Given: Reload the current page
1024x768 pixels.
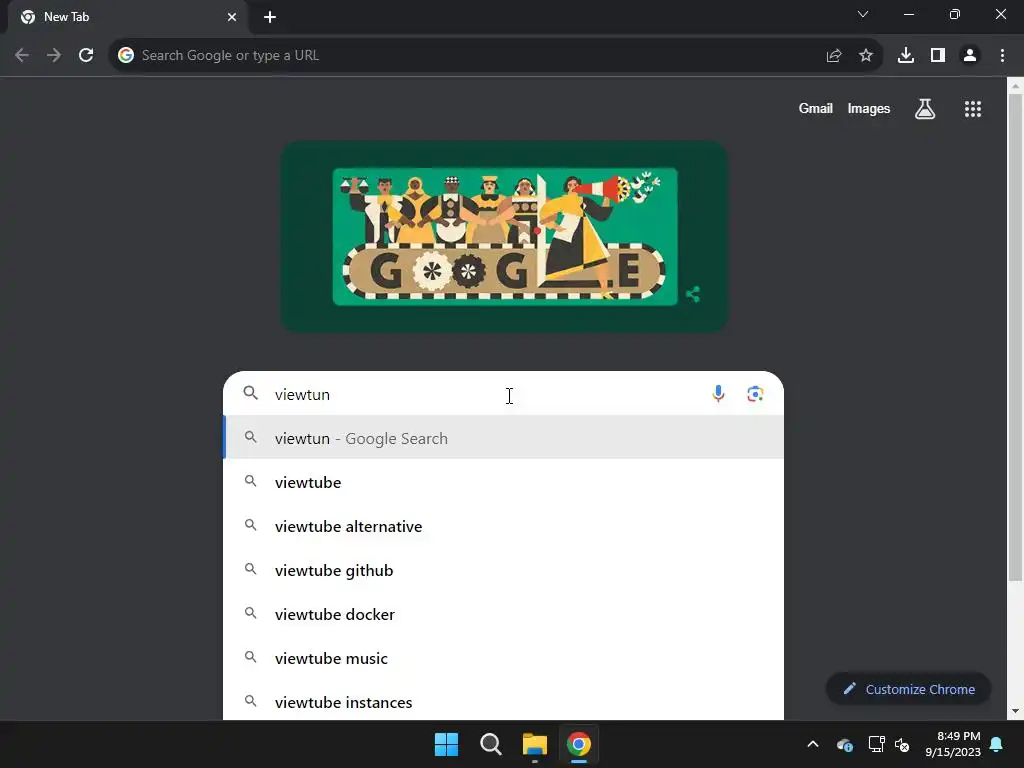Looking at the screenshot, I should click(86, 56).
